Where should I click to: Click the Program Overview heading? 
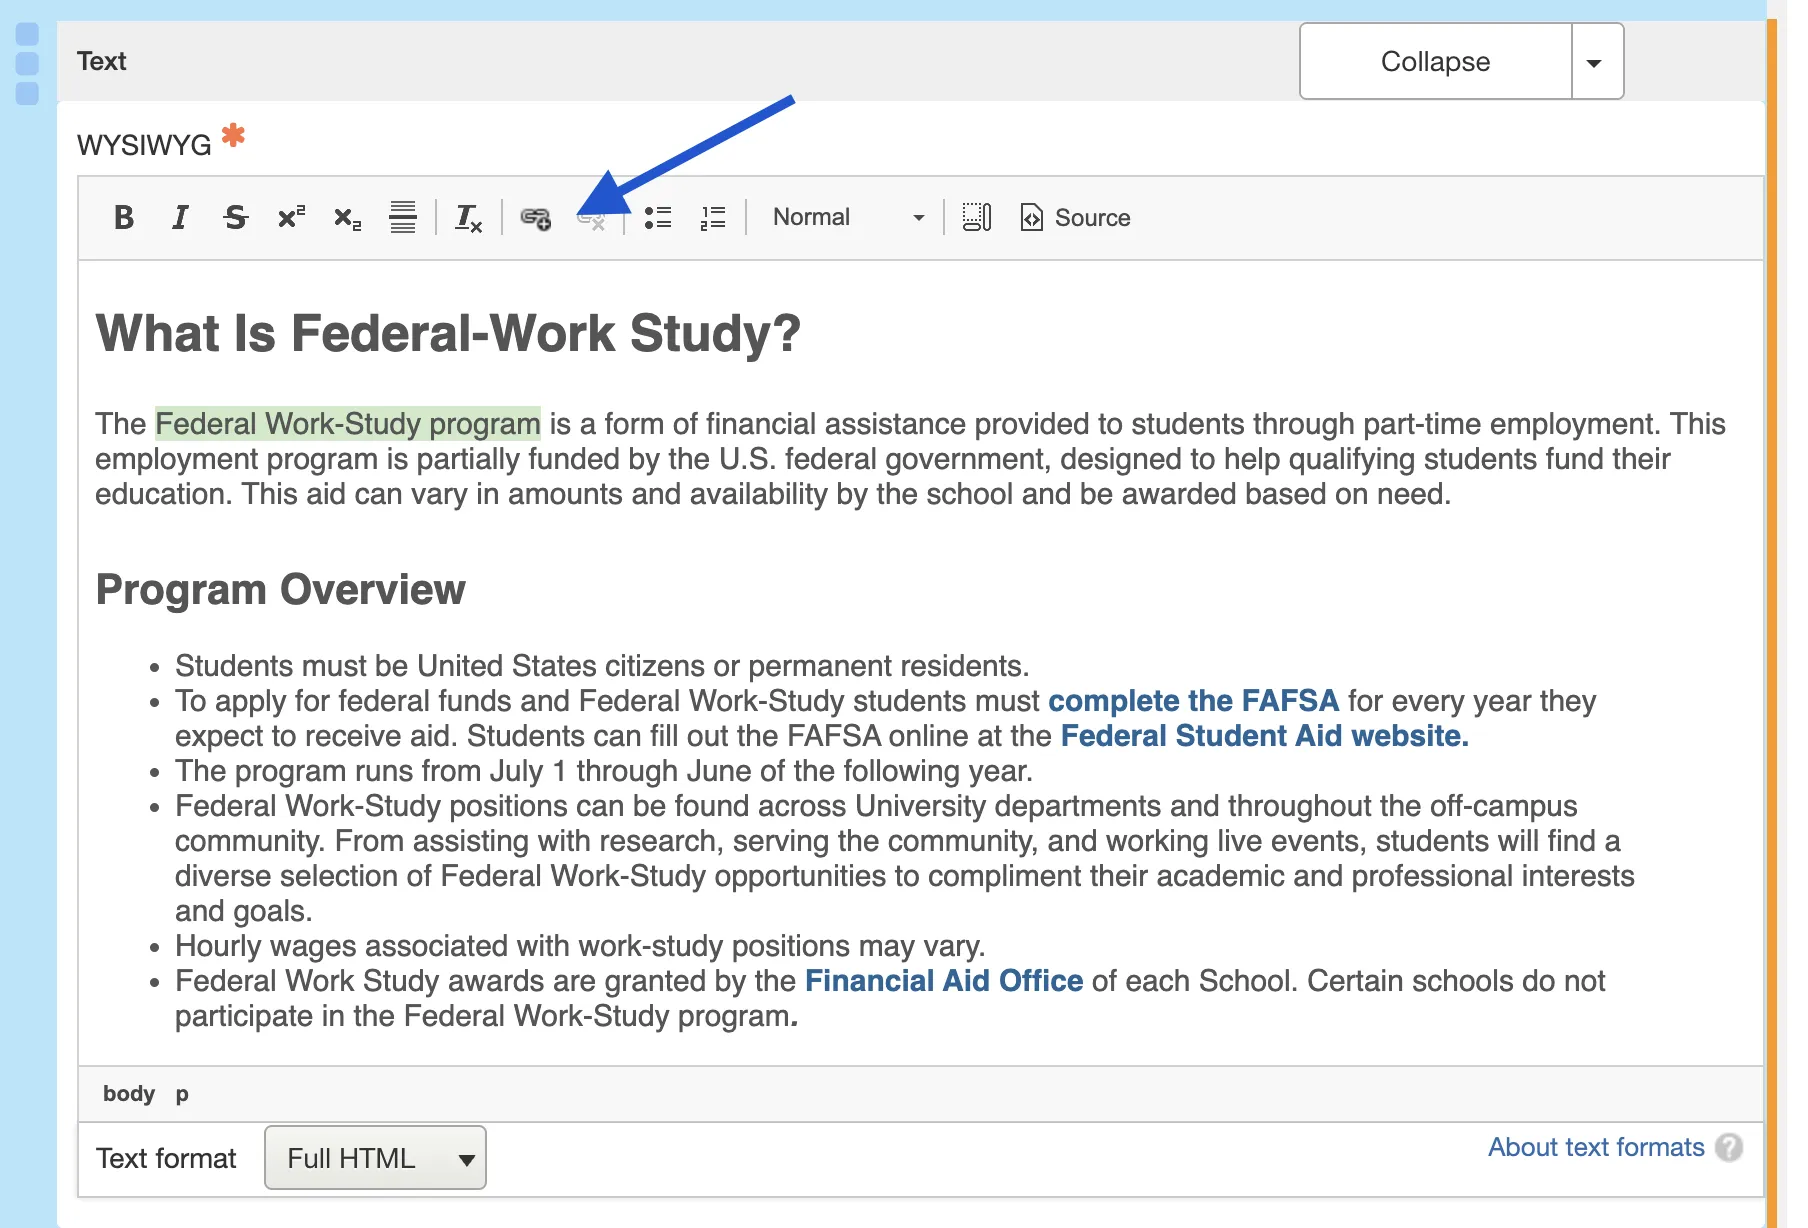280,590
